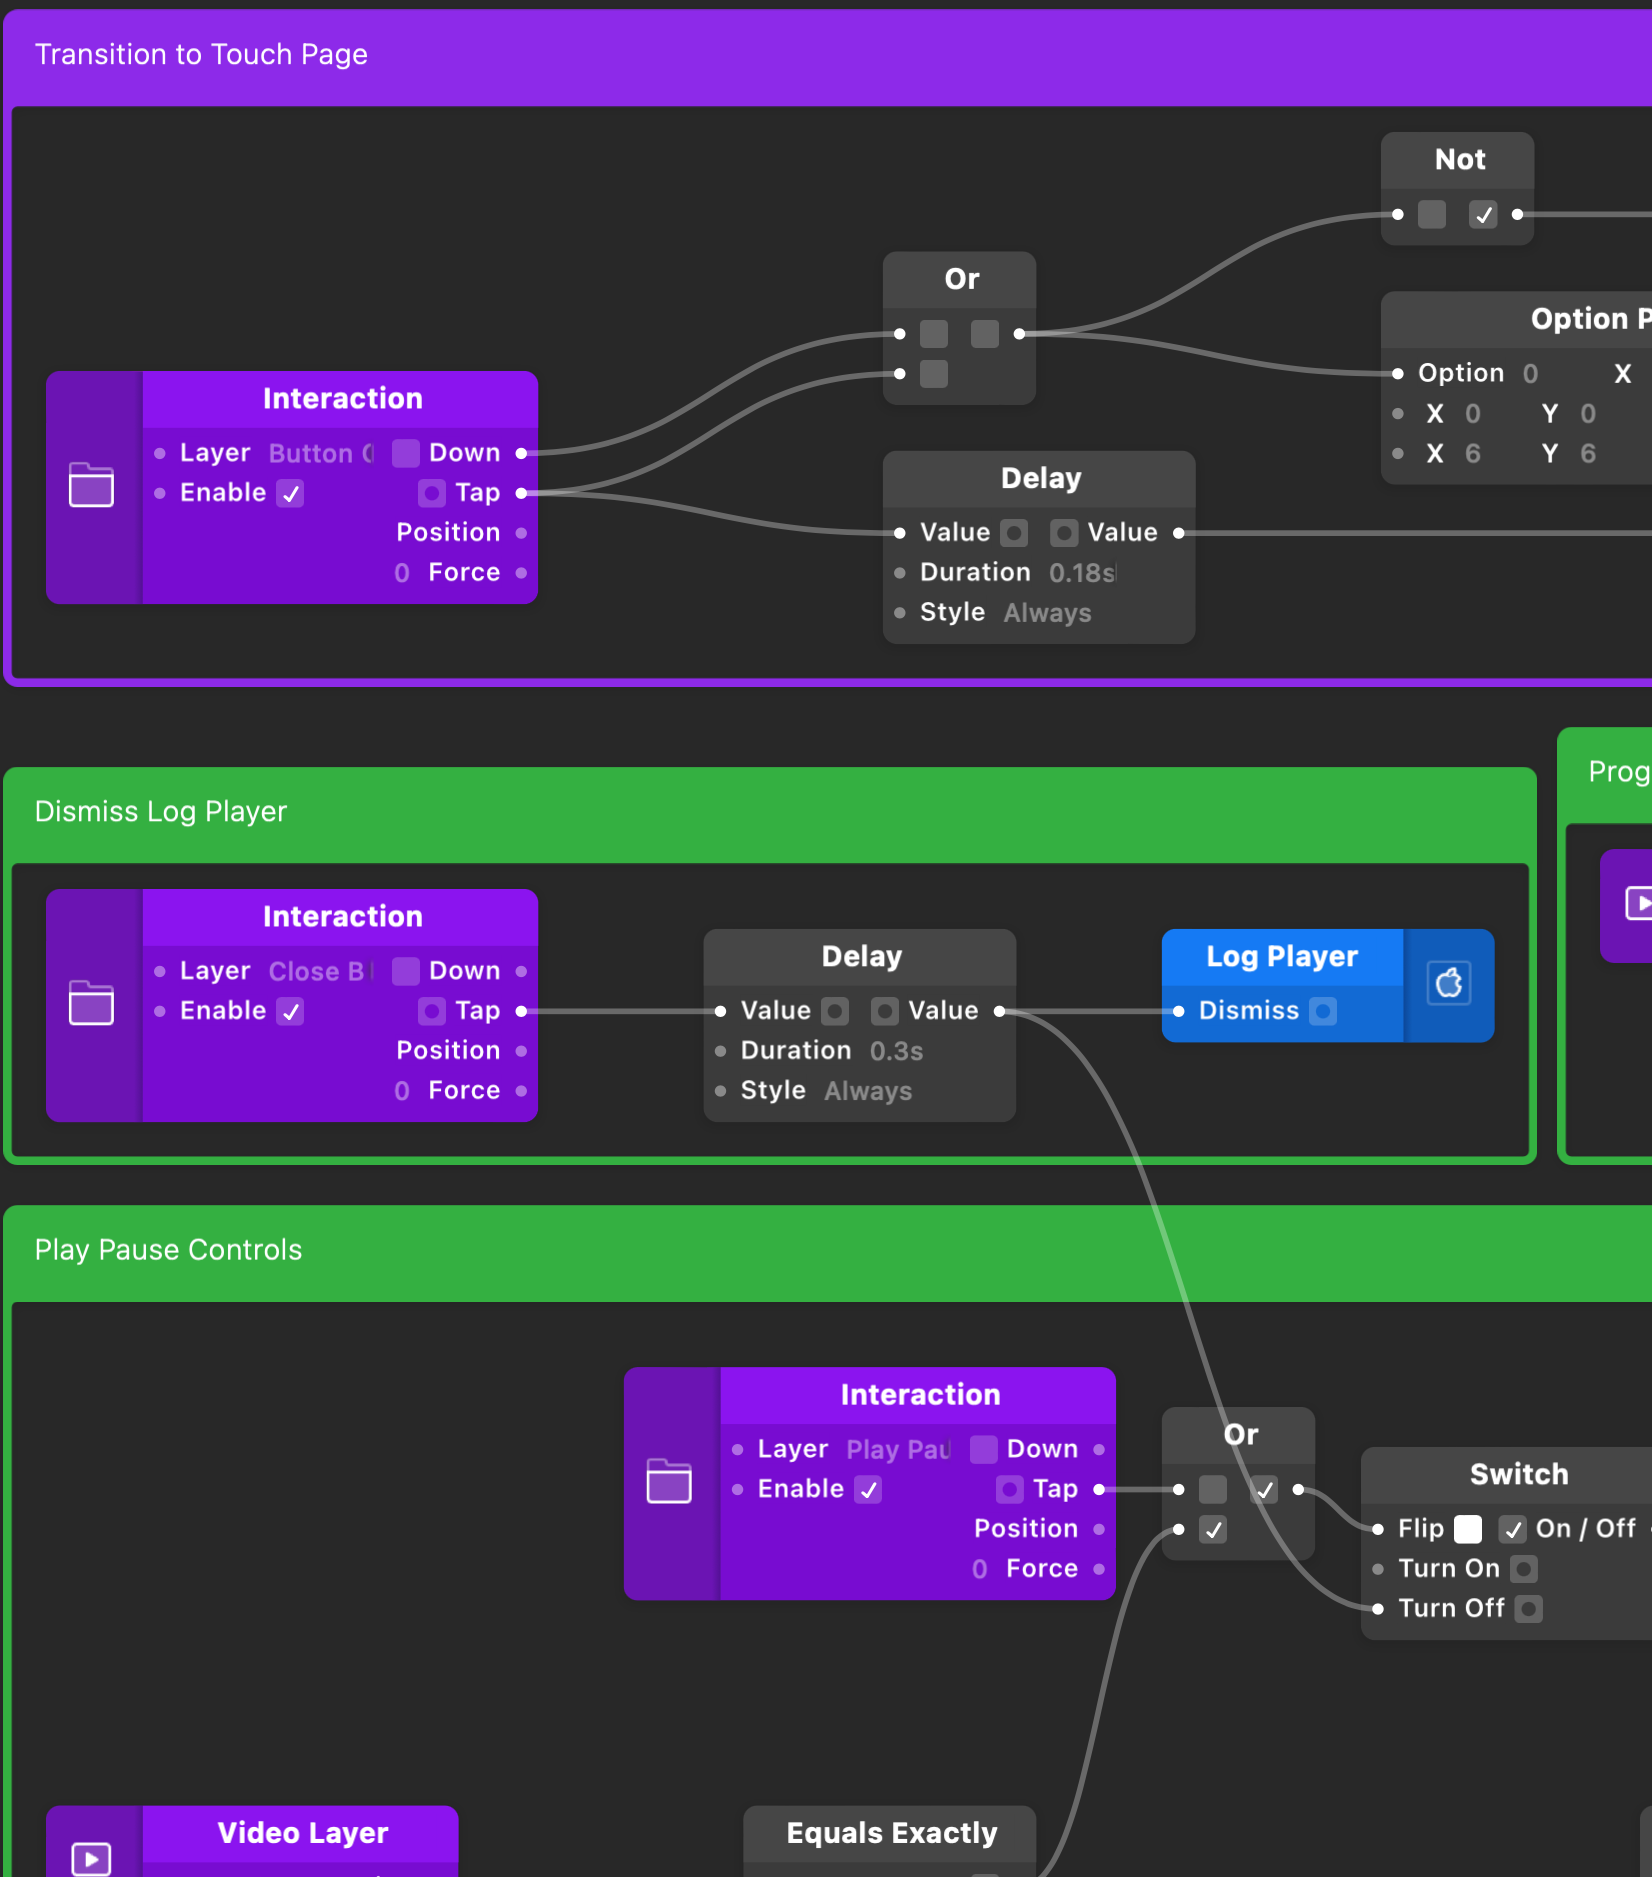Click Down output box in Play Pause Interaction

click(984, 1450)
